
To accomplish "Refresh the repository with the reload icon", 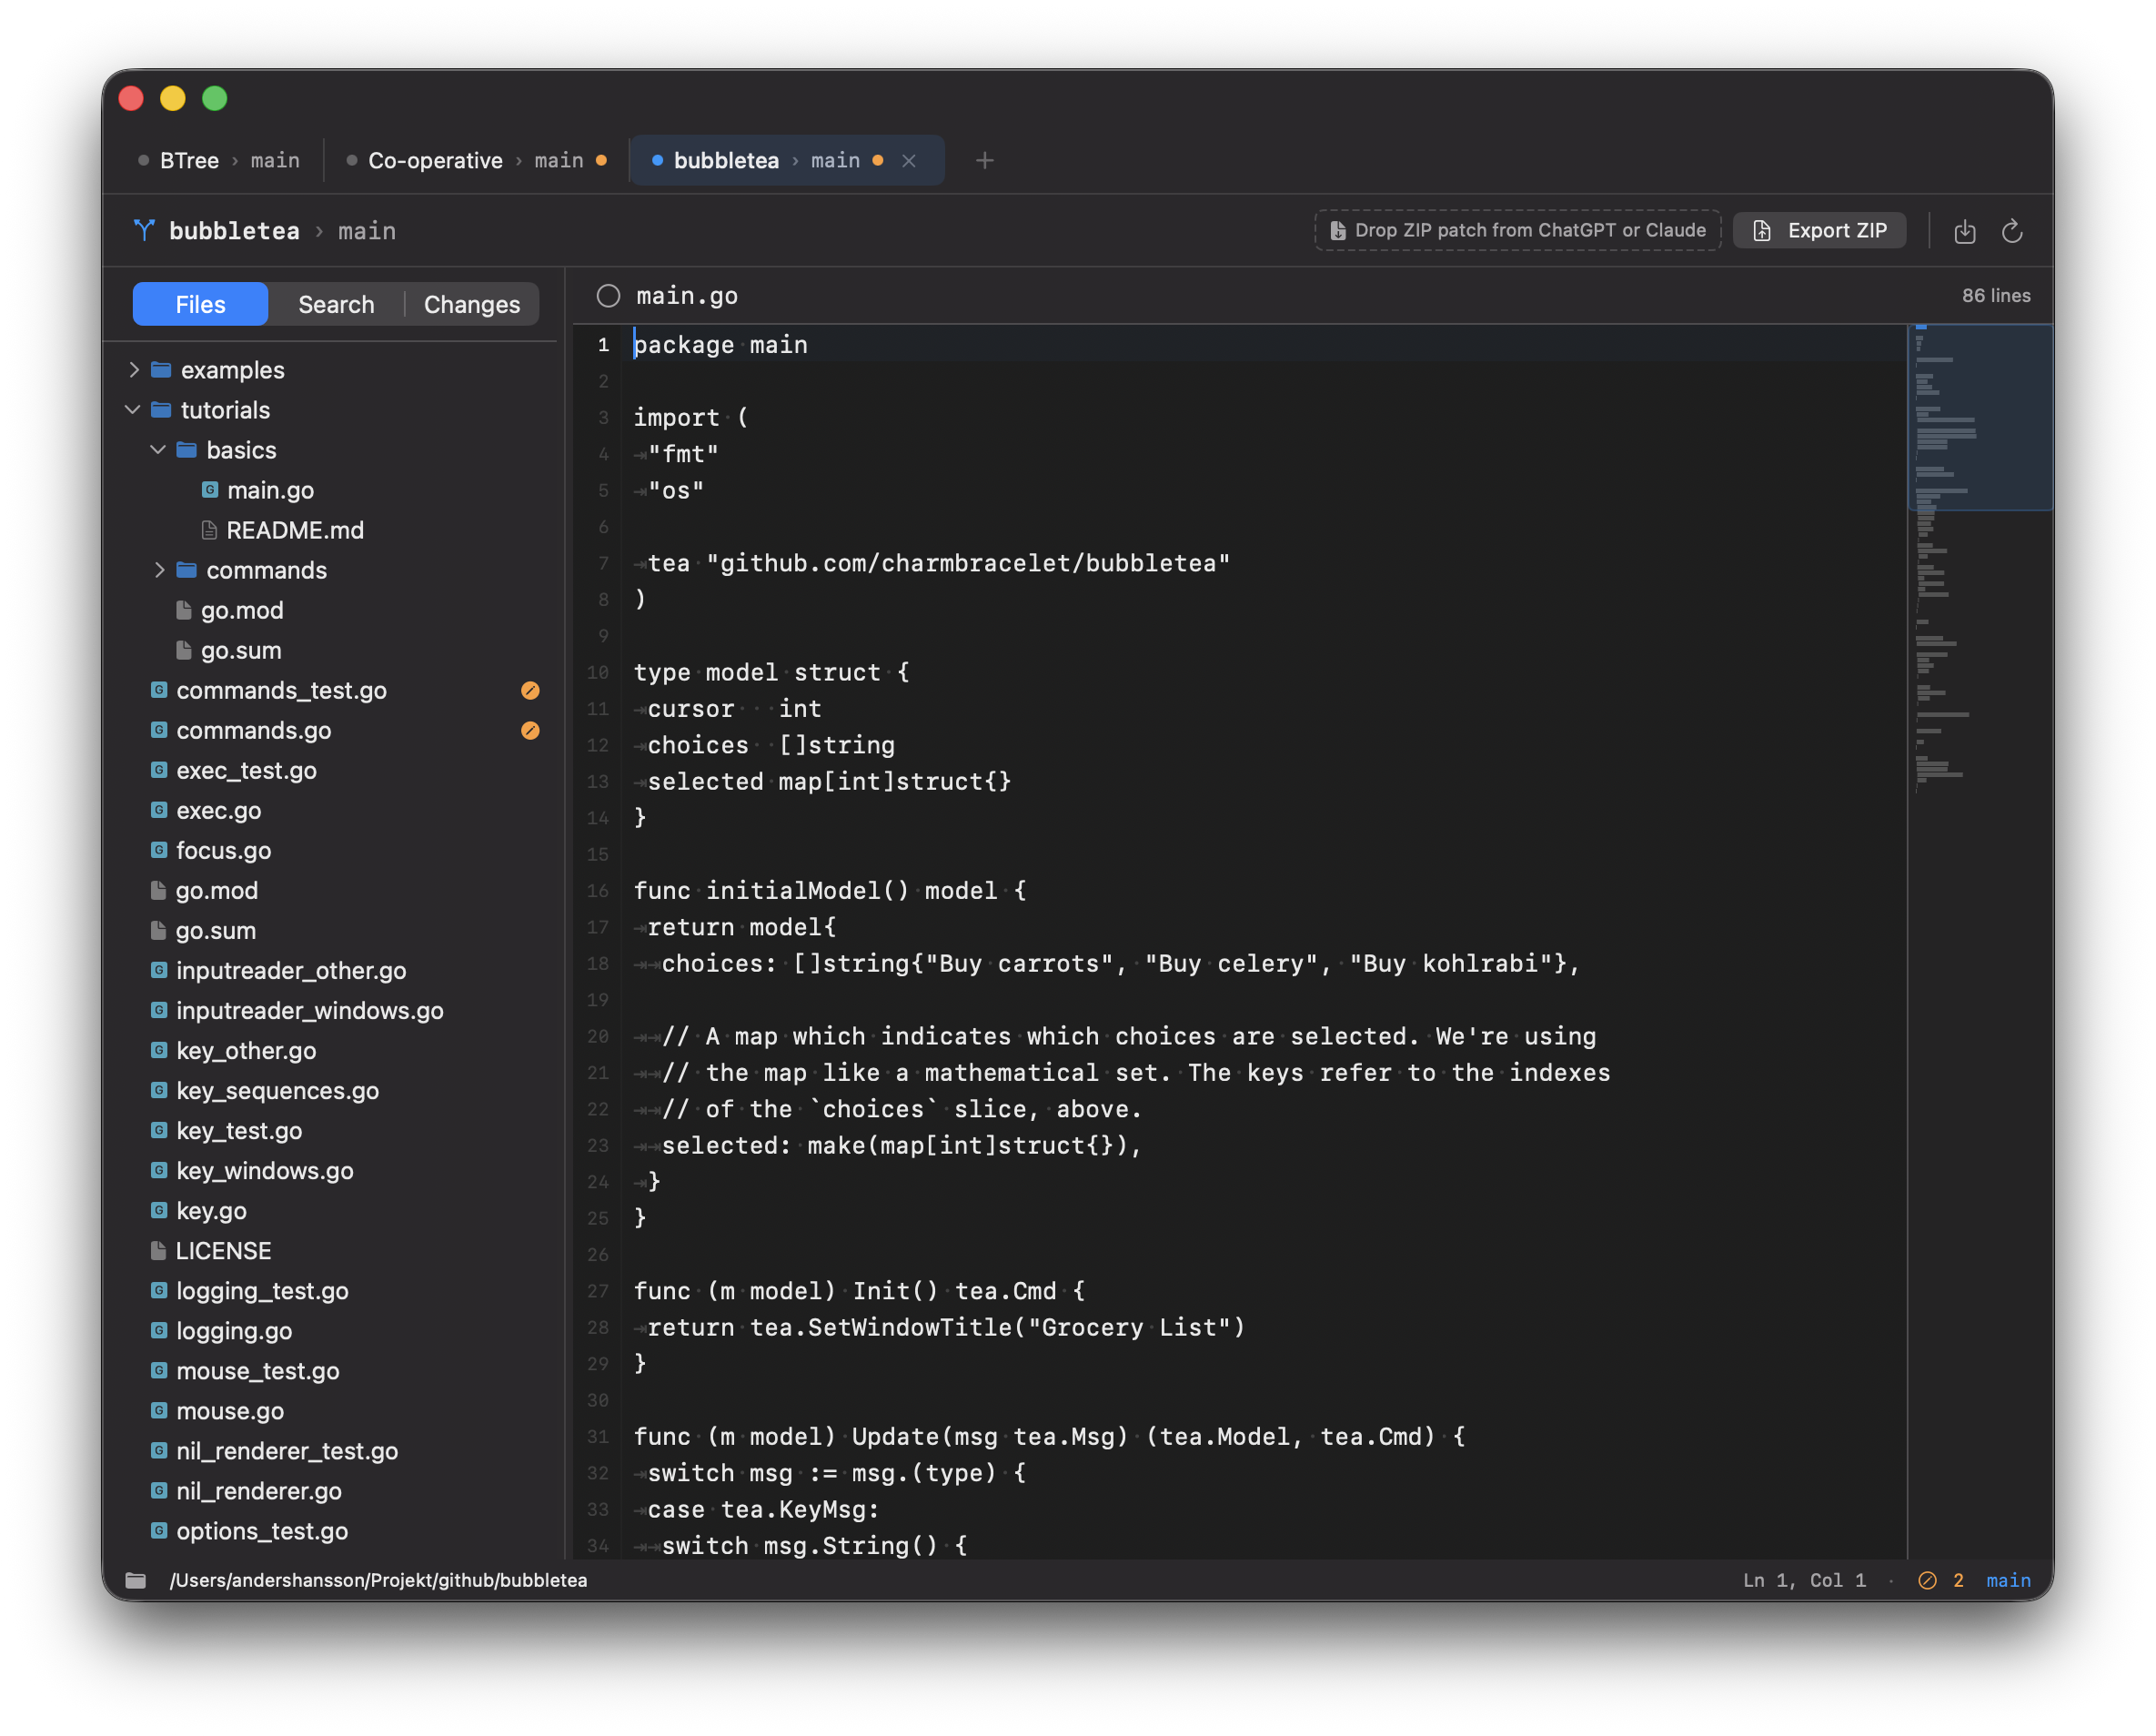I will 2012,230.
